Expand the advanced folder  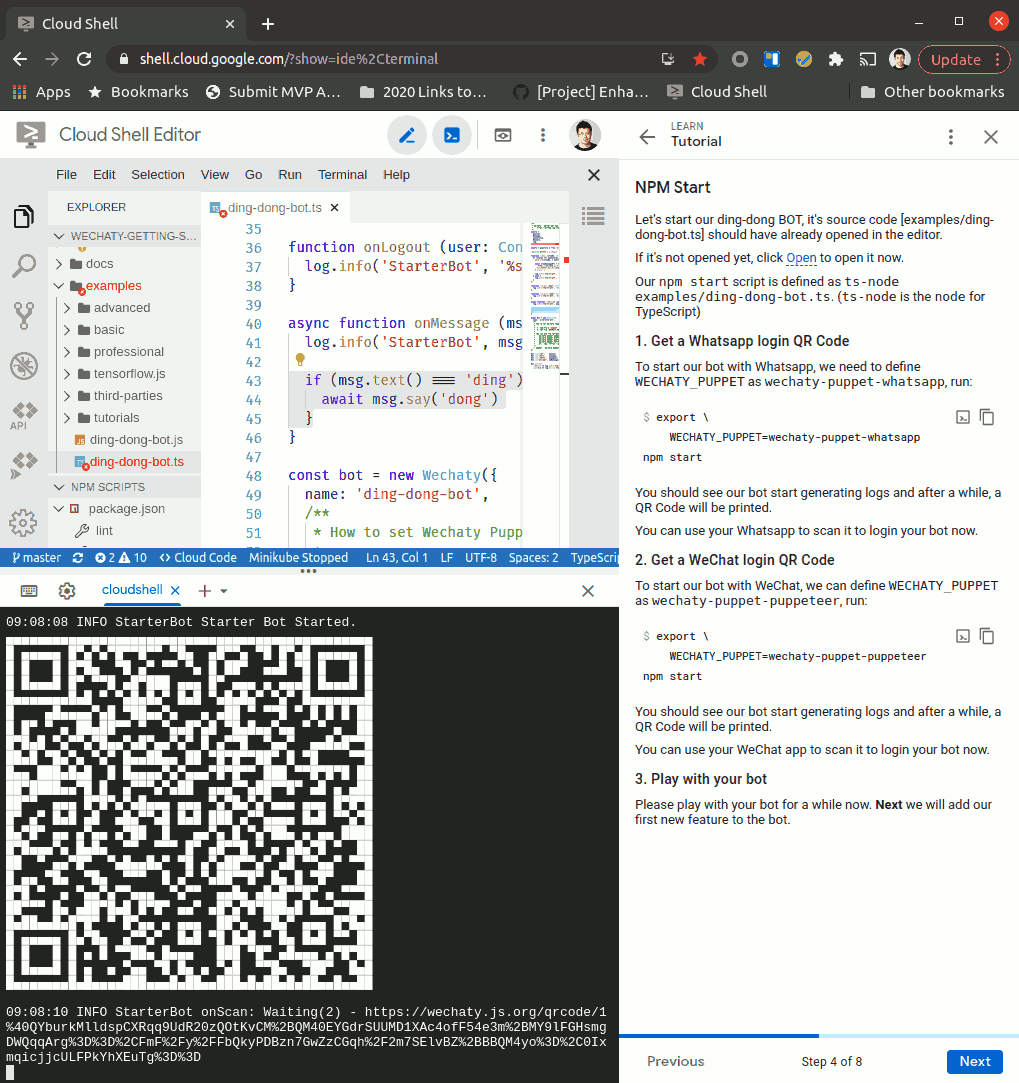[67, 308]
